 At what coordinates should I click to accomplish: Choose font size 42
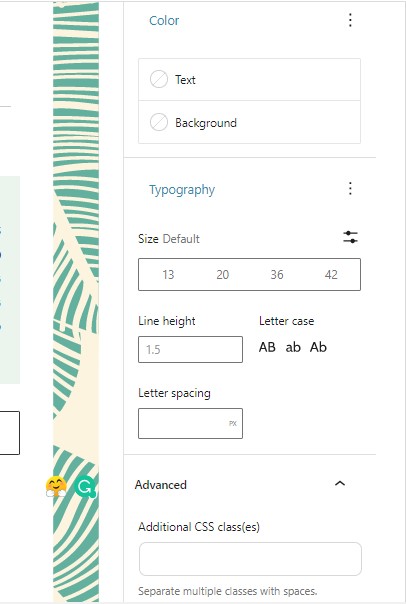click(x=331, y=275)
